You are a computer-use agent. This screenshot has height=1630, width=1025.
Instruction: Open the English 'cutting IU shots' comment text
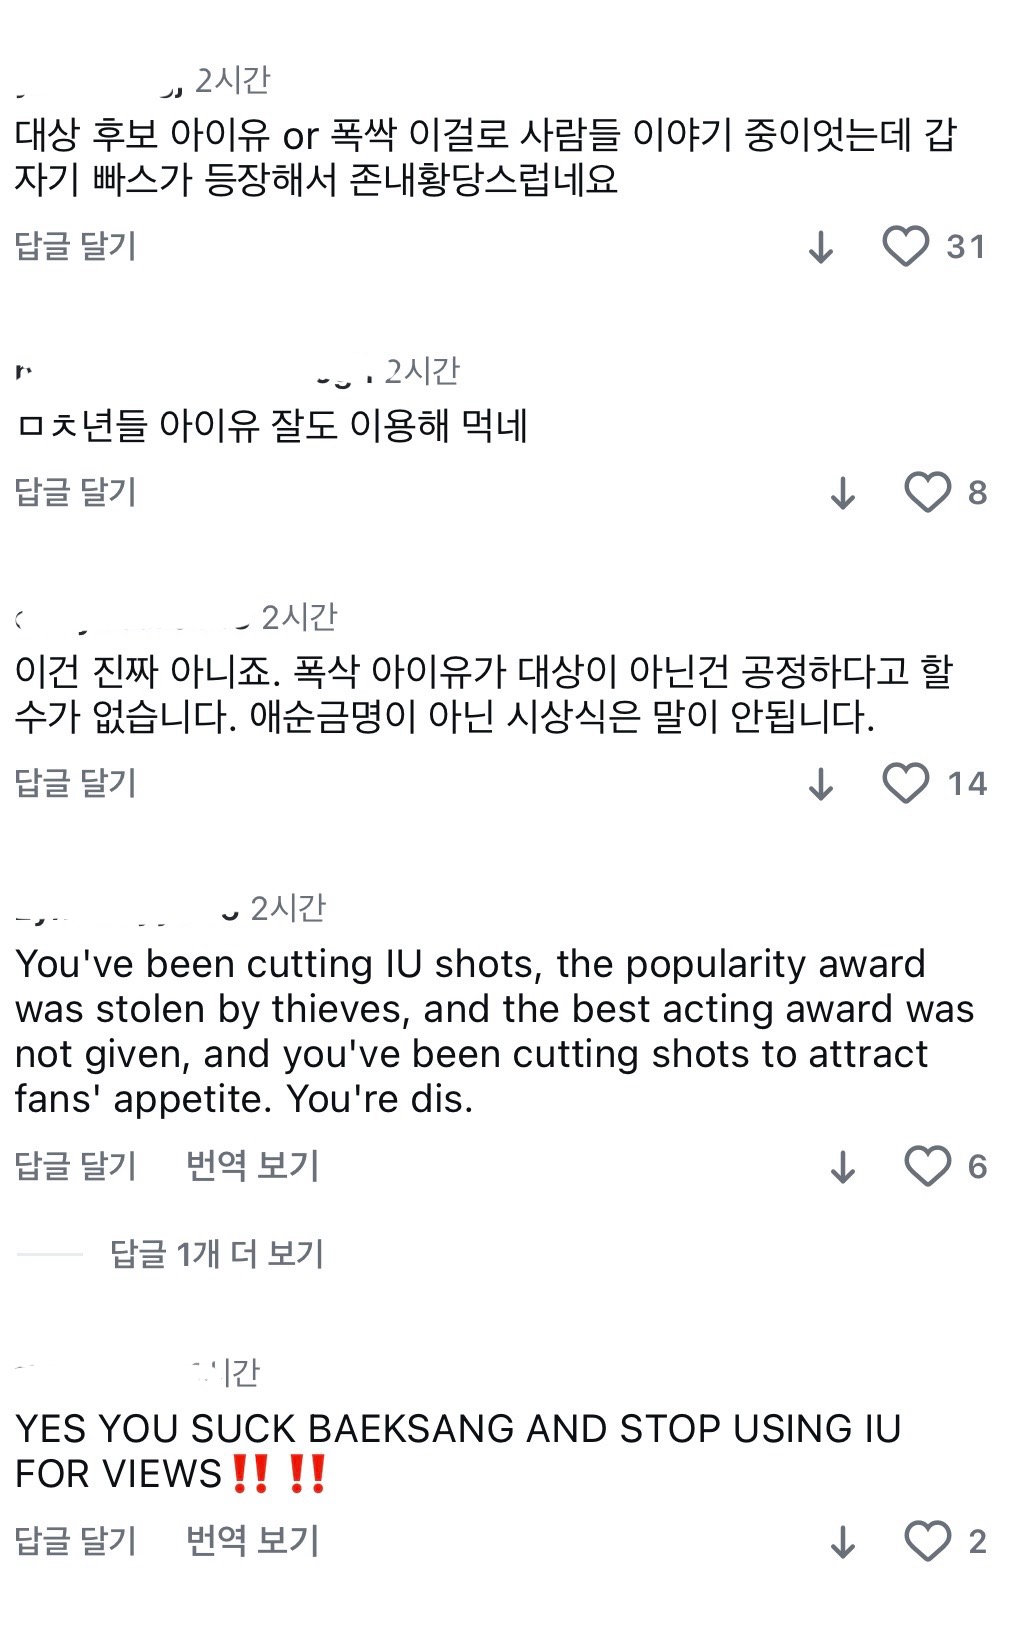[x=490, y=1031]
